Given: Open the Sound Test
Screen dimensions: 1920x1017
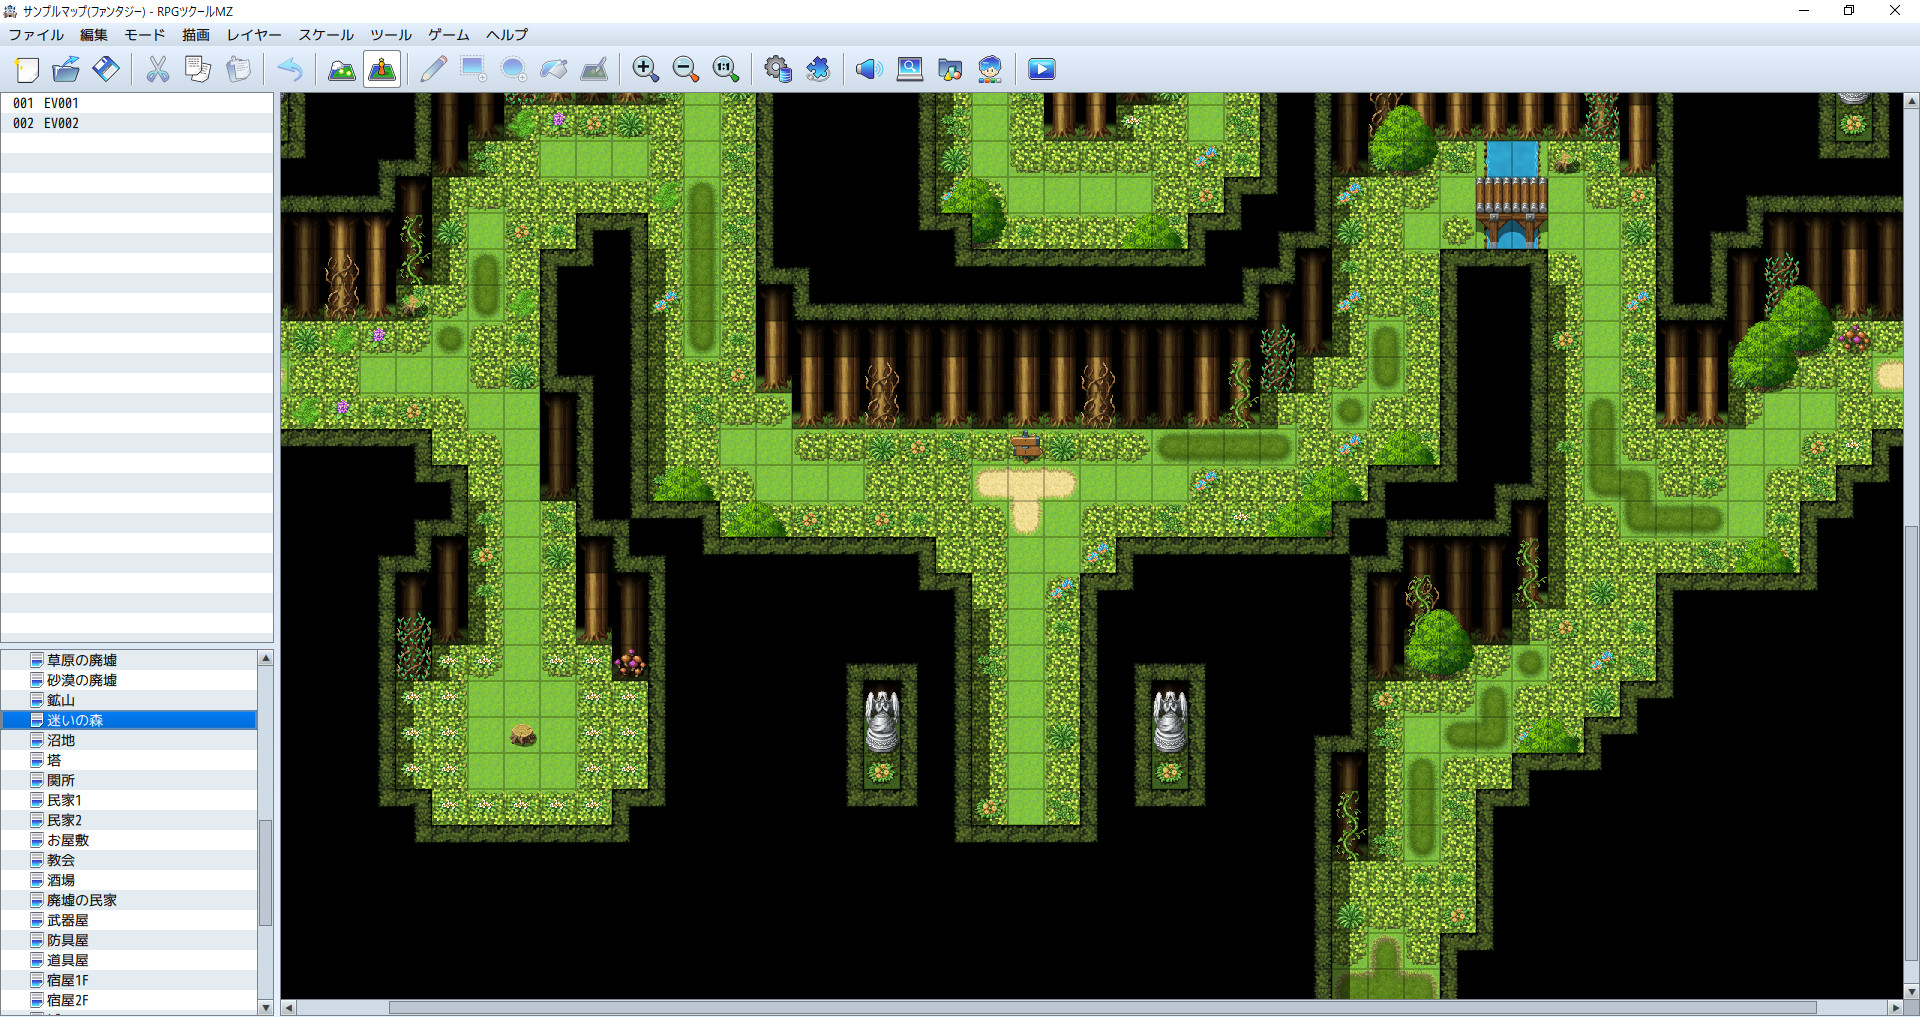Looking at the screenshot, I should pos(868,69).
